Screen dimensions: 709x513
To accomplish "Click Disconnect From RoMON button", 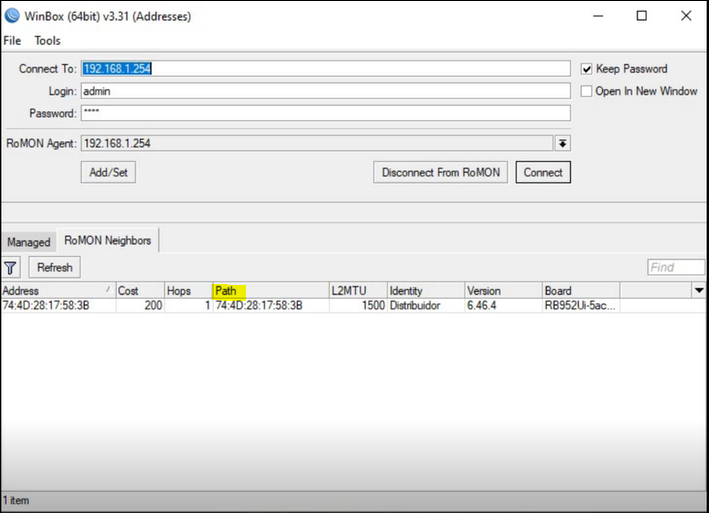I will click(x=440, y=172).
